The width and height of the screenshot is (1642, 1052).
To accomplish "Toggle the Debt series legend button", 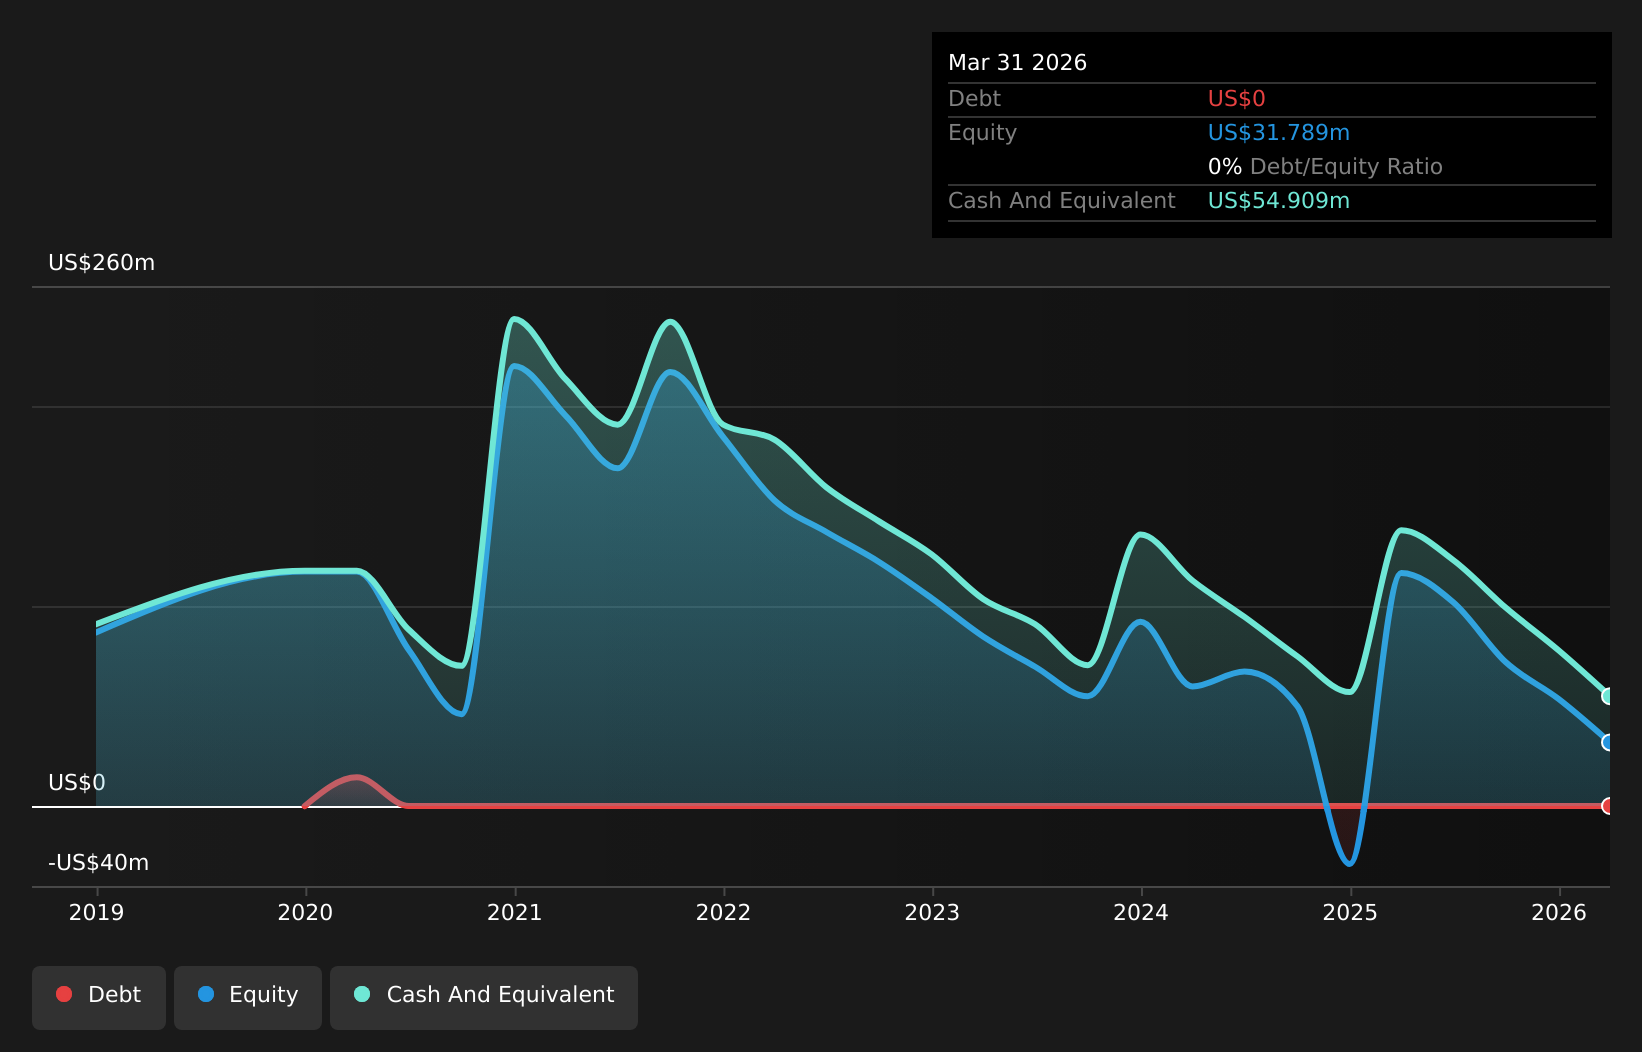I will pos(99,997).
